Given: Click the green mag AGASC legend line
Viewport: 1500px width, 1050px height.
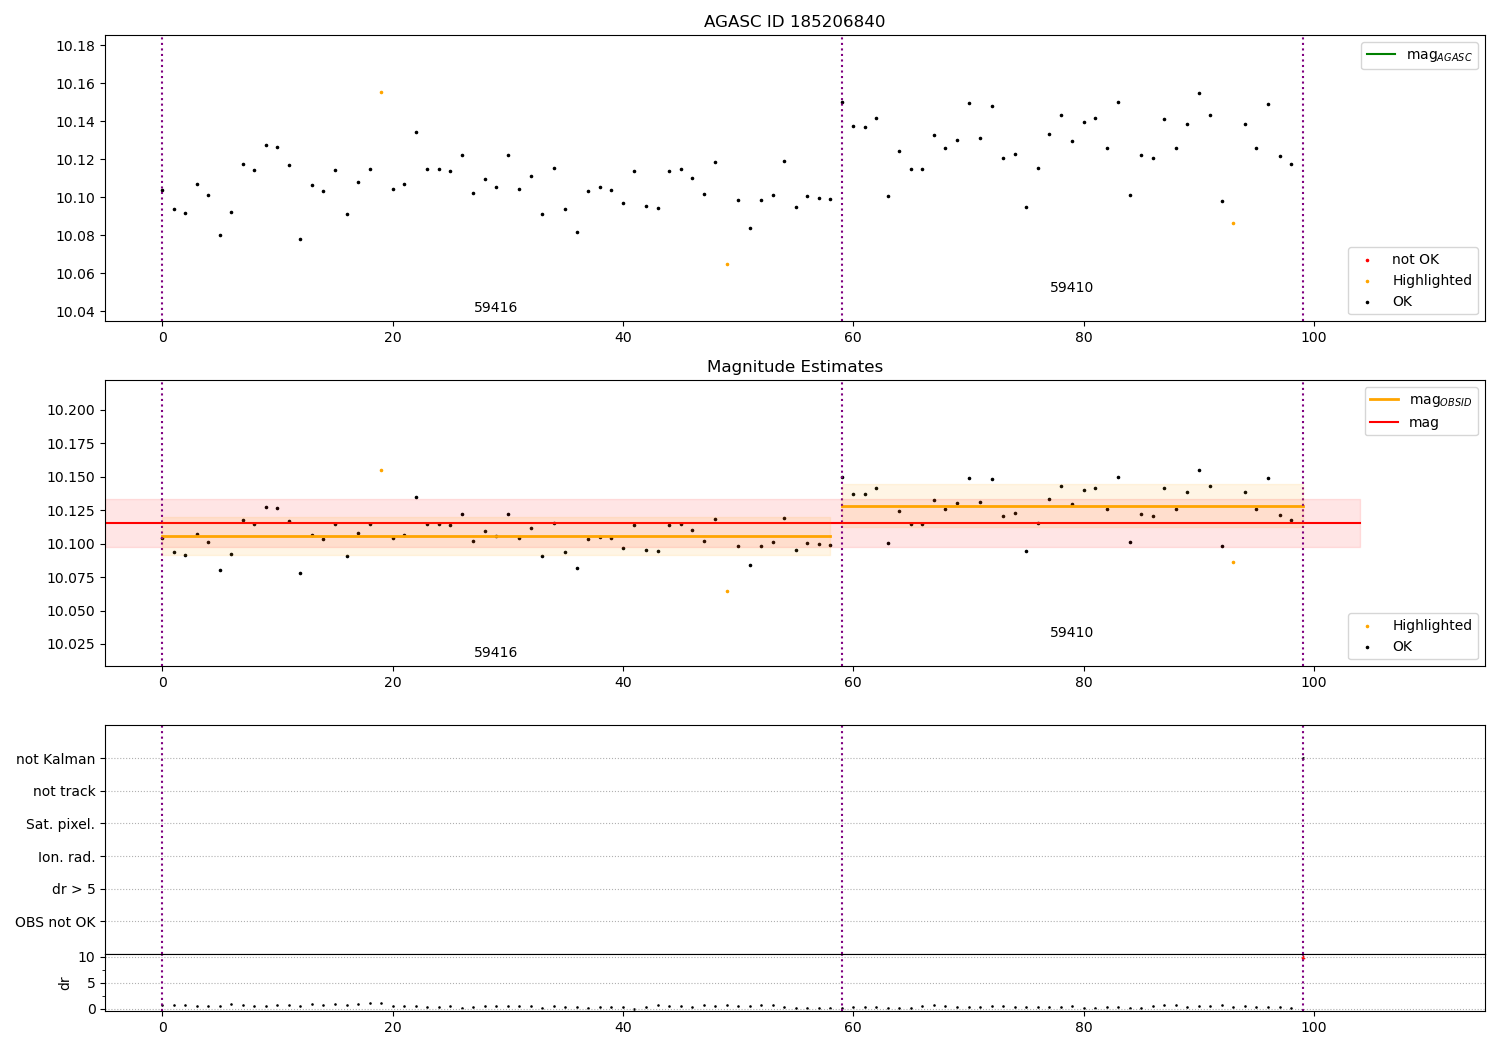Looking at the screenshot, I should (1382, 55).
